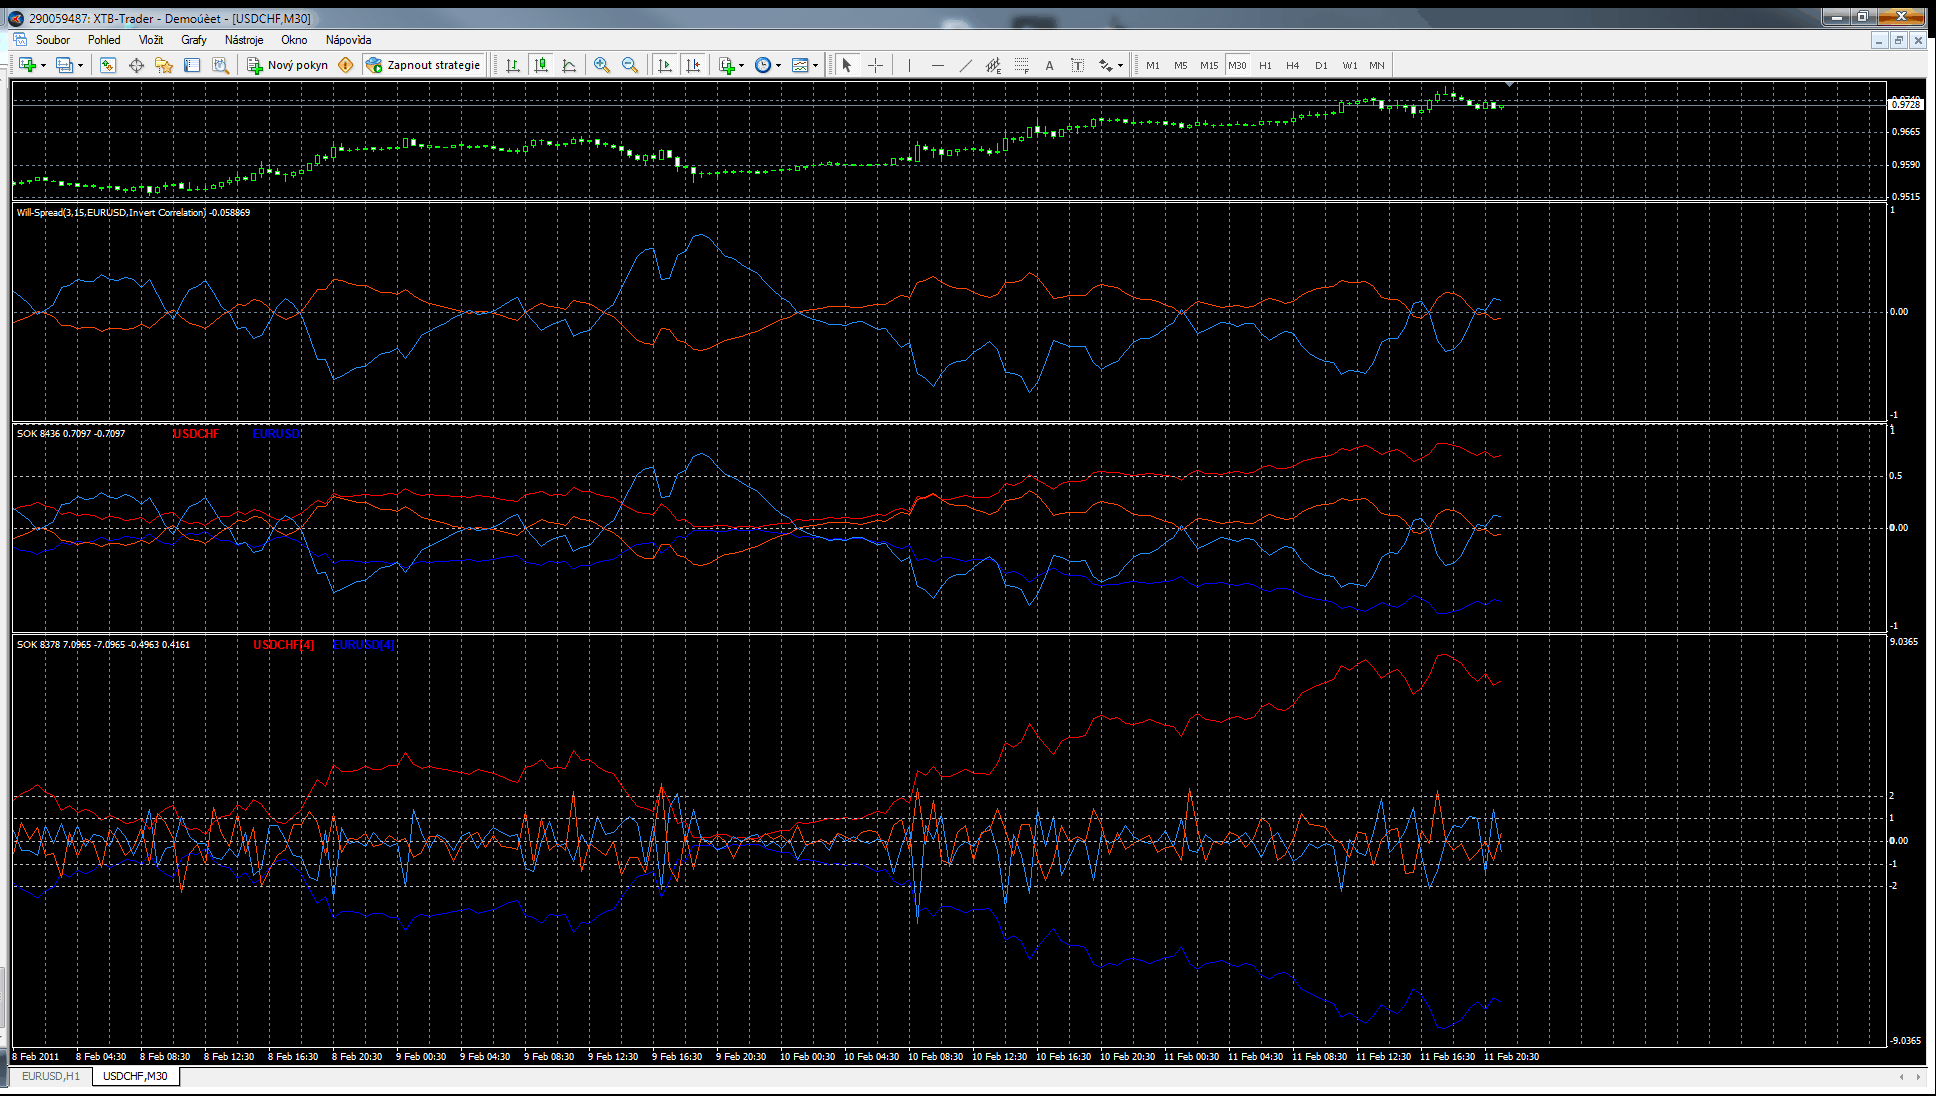Open the Okno menu
The height and width of the screenshot is (1096, 1936).
294,40
